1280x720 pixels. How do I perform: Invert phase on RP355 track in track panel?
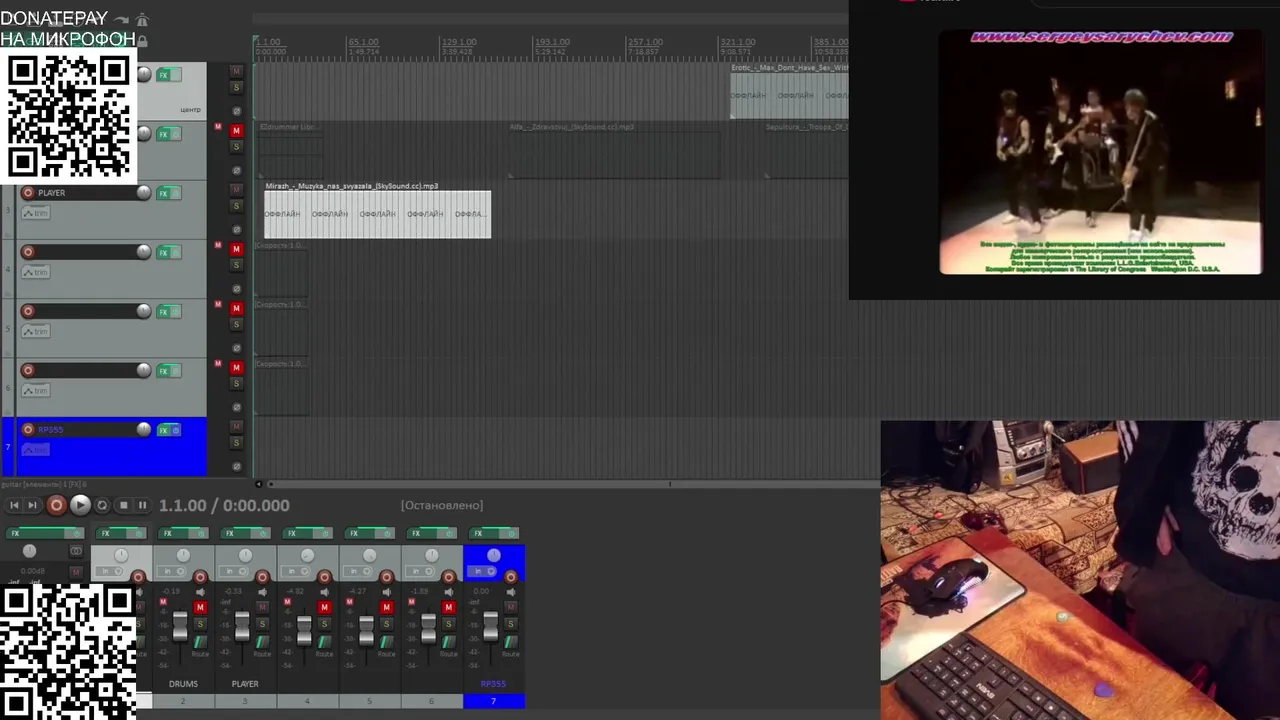tap(237, 466)
